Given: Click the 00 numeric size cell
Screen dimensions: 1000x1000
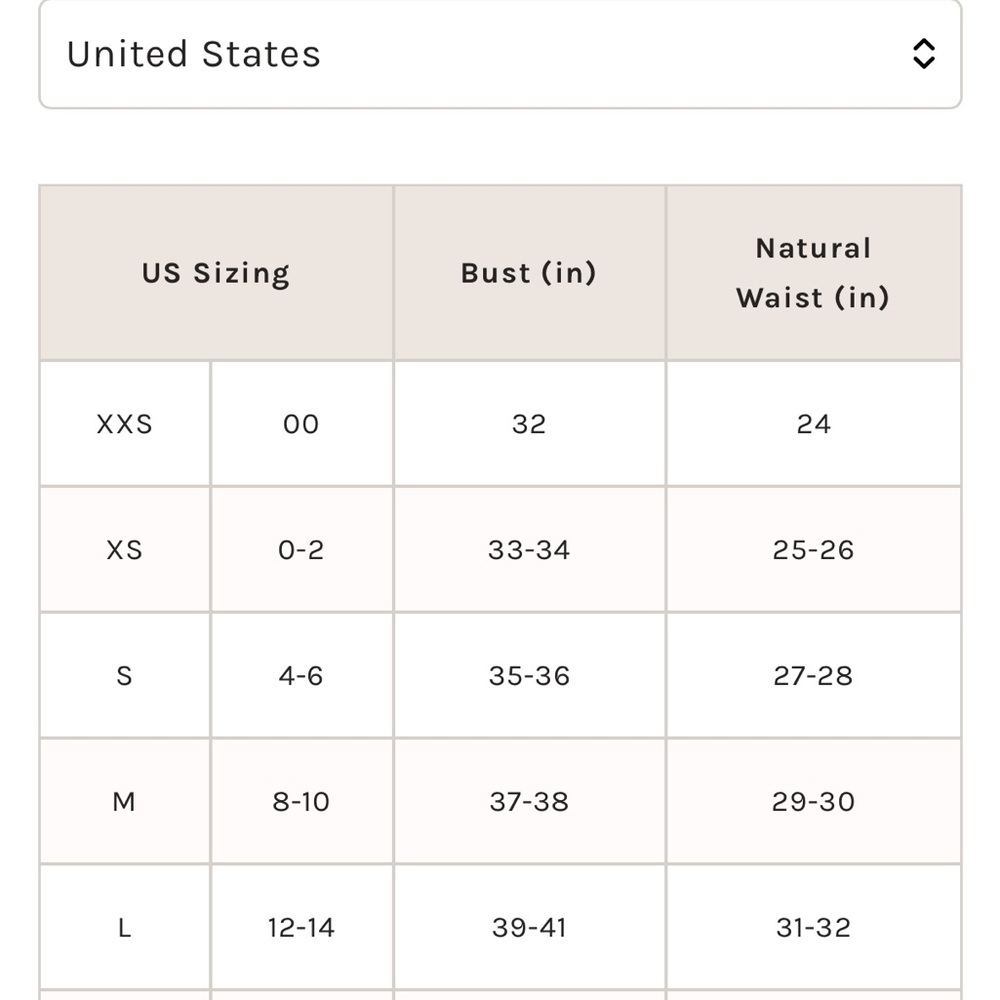Looking at the screenshot, I should [302, 423].
